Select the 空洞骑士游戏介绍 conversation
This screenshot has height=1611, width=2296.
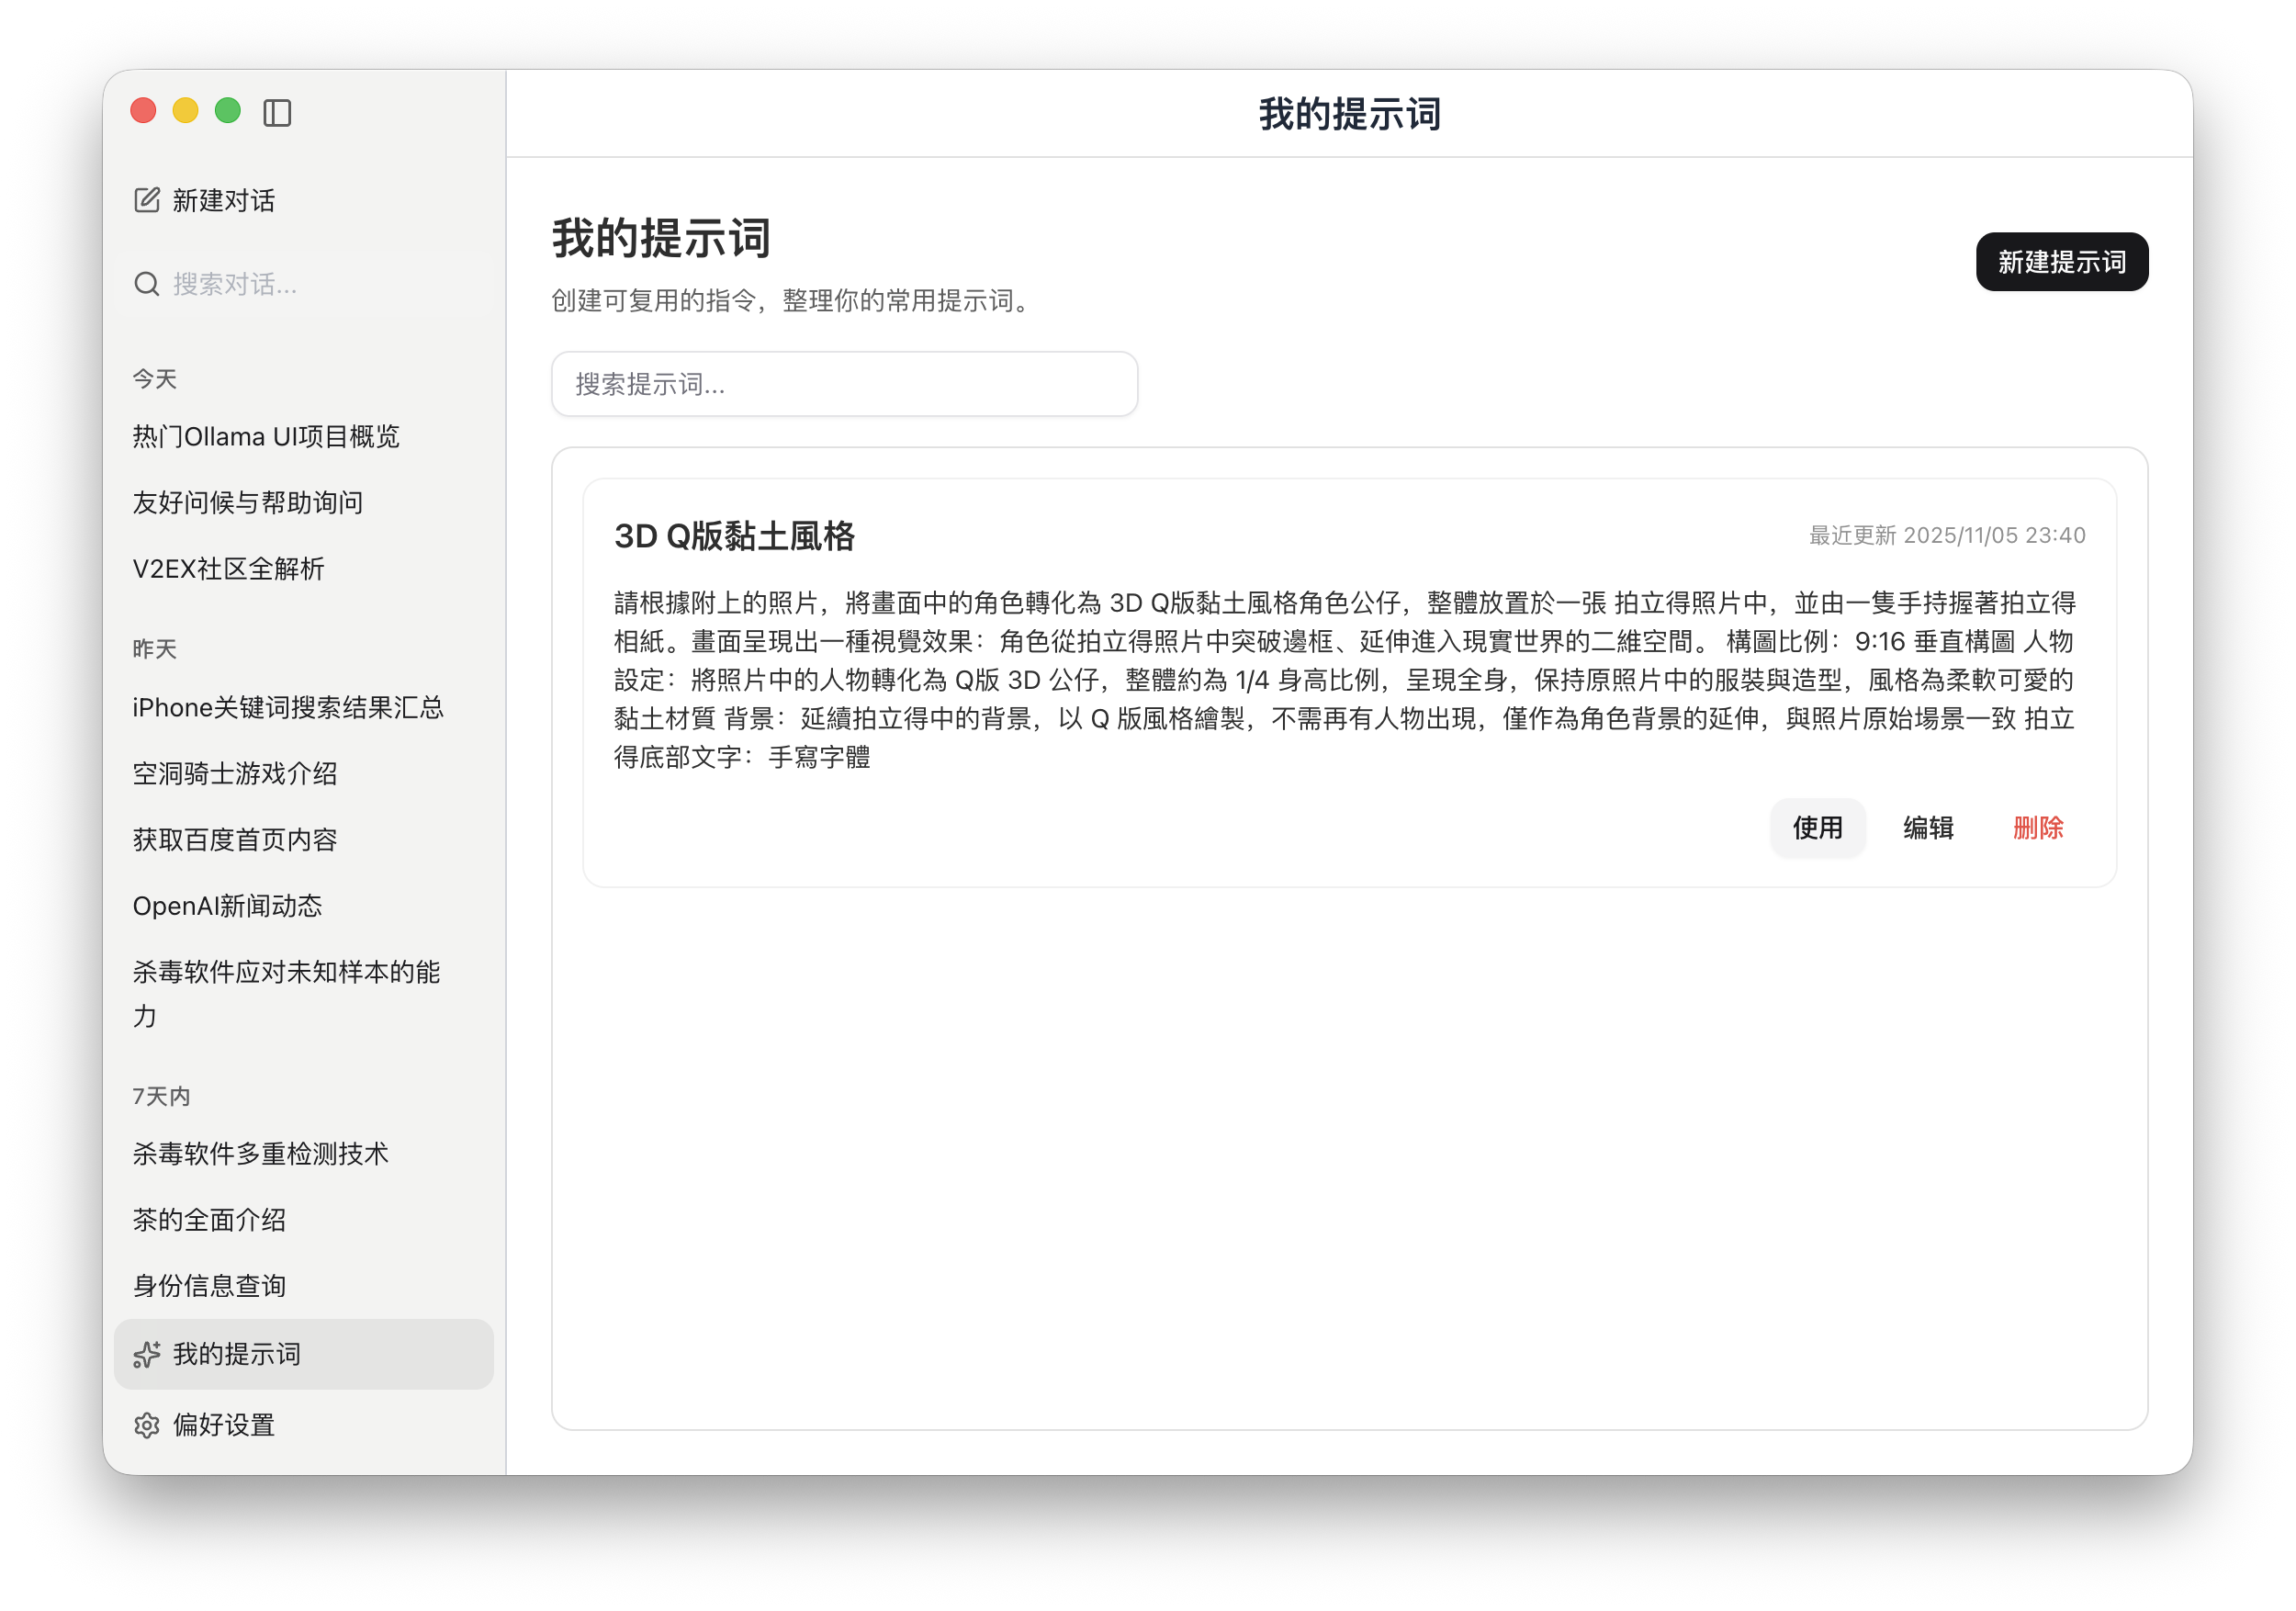(x=234, y=773)
